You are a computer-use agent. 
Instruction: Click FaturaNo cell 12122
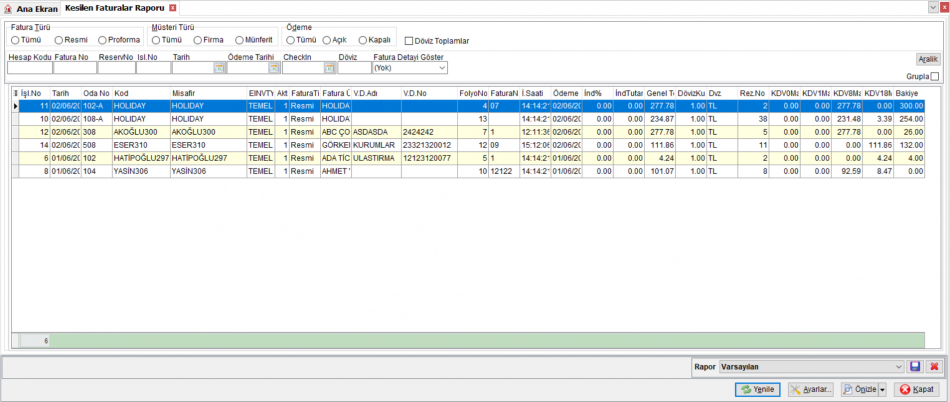pyautogui.click(x=503, y=171)
